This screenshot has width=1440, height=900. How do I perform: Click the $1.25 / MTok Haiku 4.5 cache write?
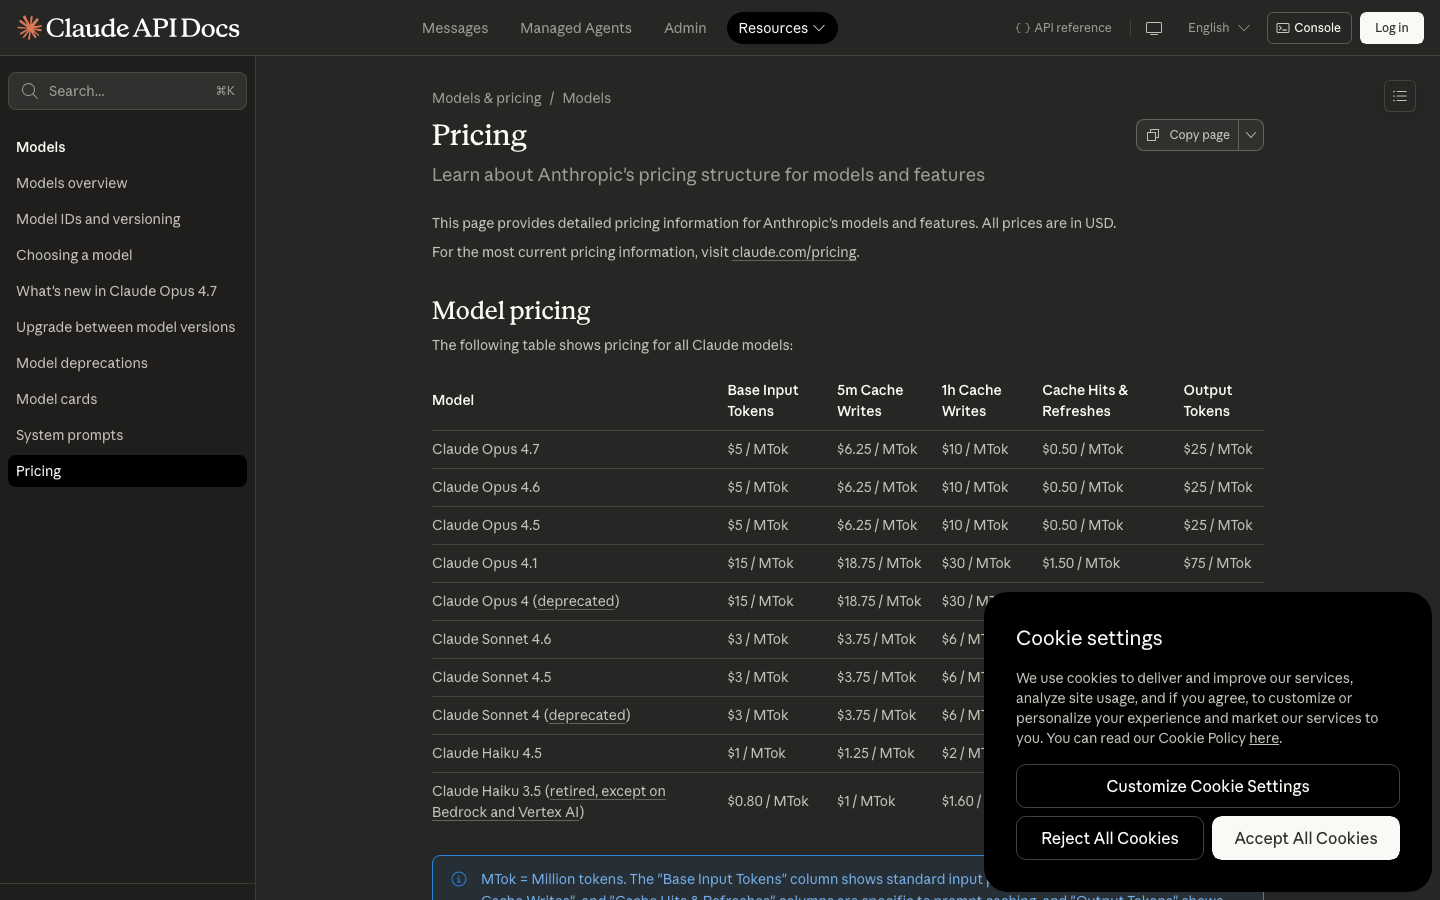(876, 753)
